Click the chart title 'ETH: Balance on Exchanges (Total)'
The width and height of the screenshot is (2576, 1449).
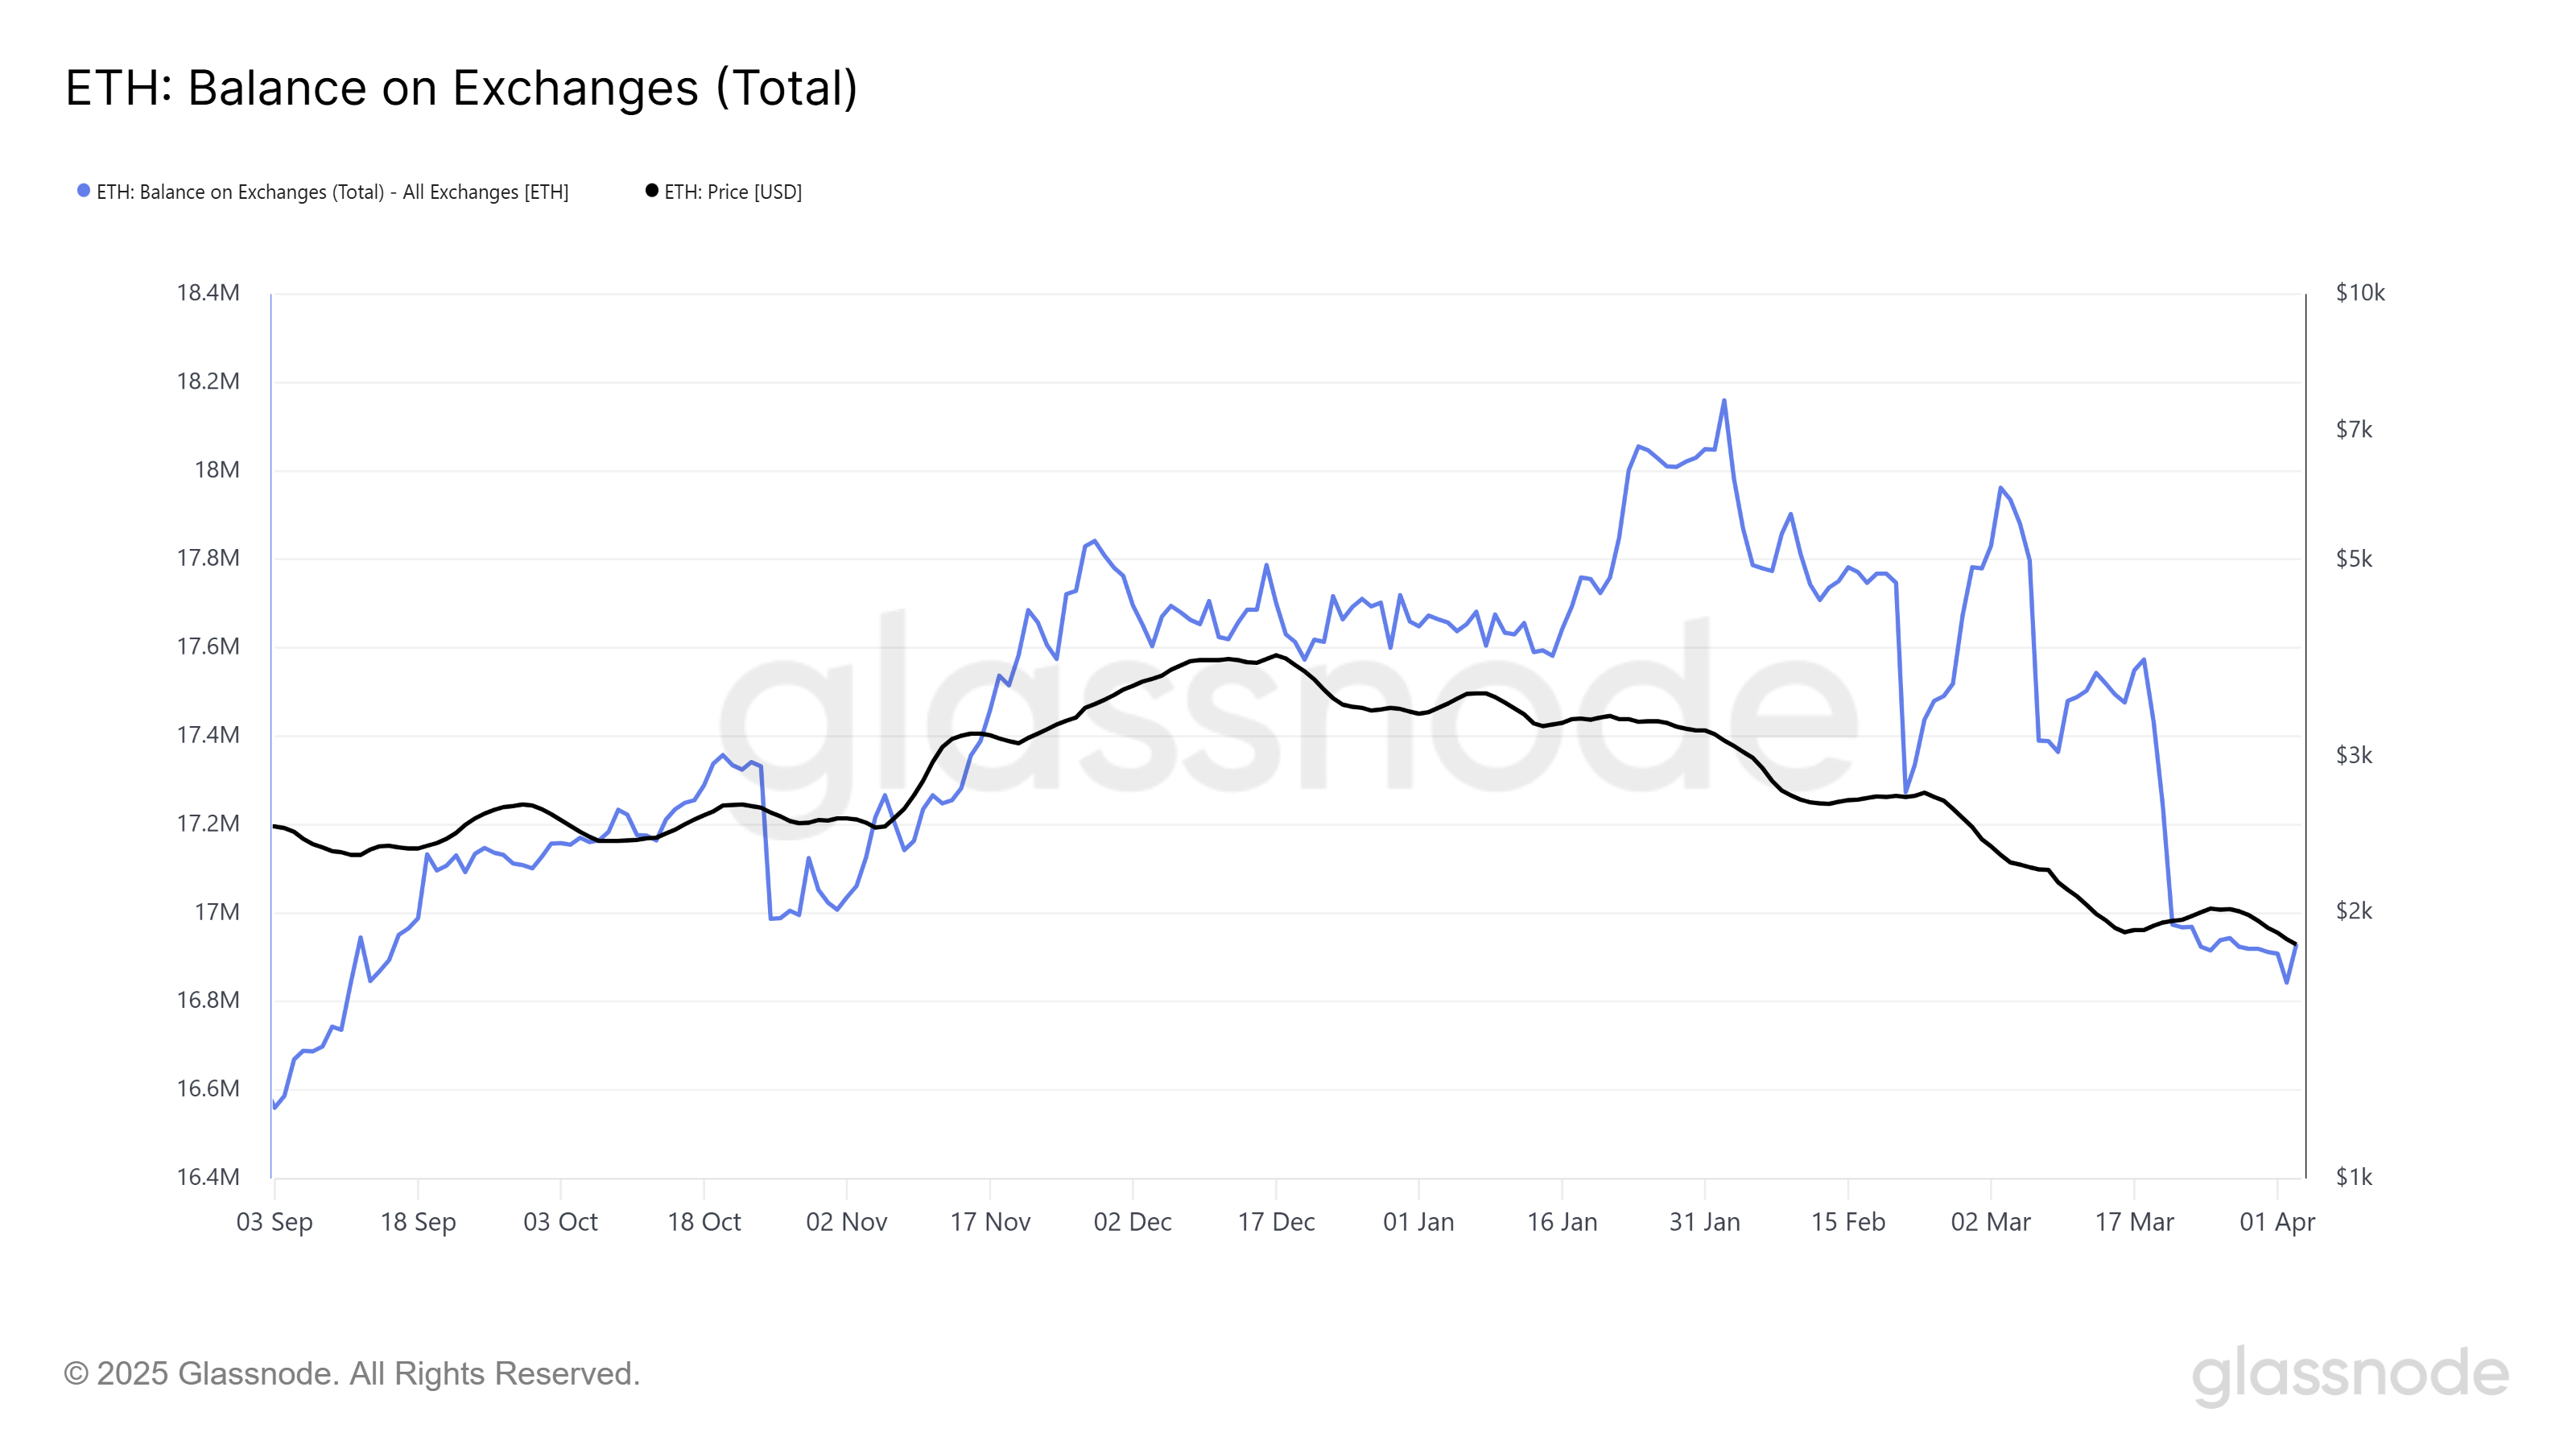(461, 88)
